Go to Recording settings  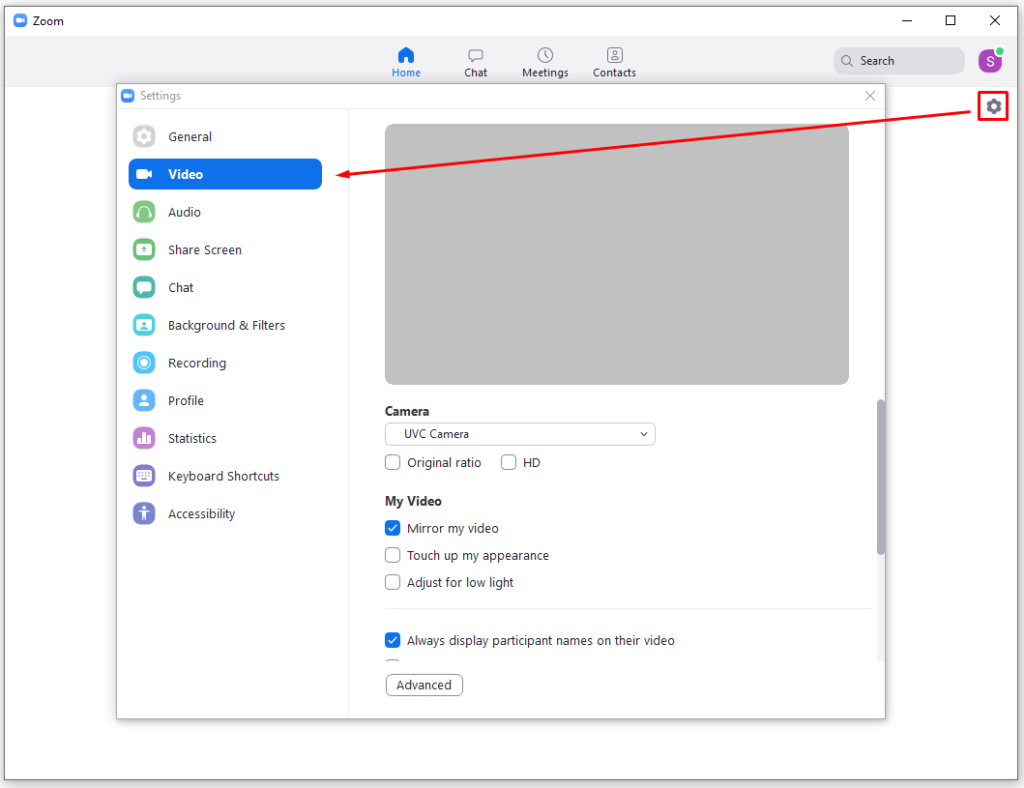tap(196, 363)
